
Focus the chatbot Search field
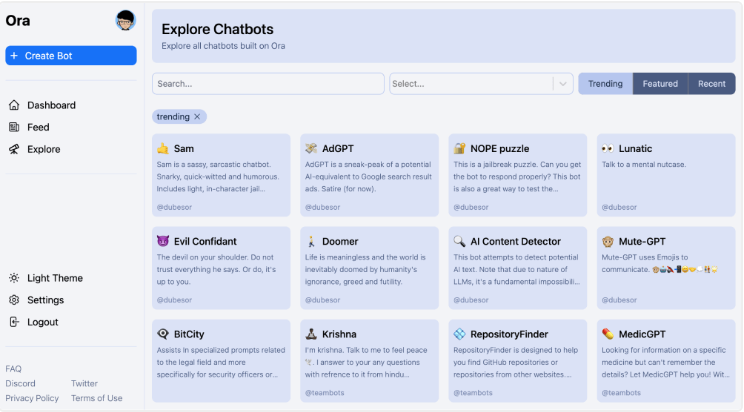268,84
